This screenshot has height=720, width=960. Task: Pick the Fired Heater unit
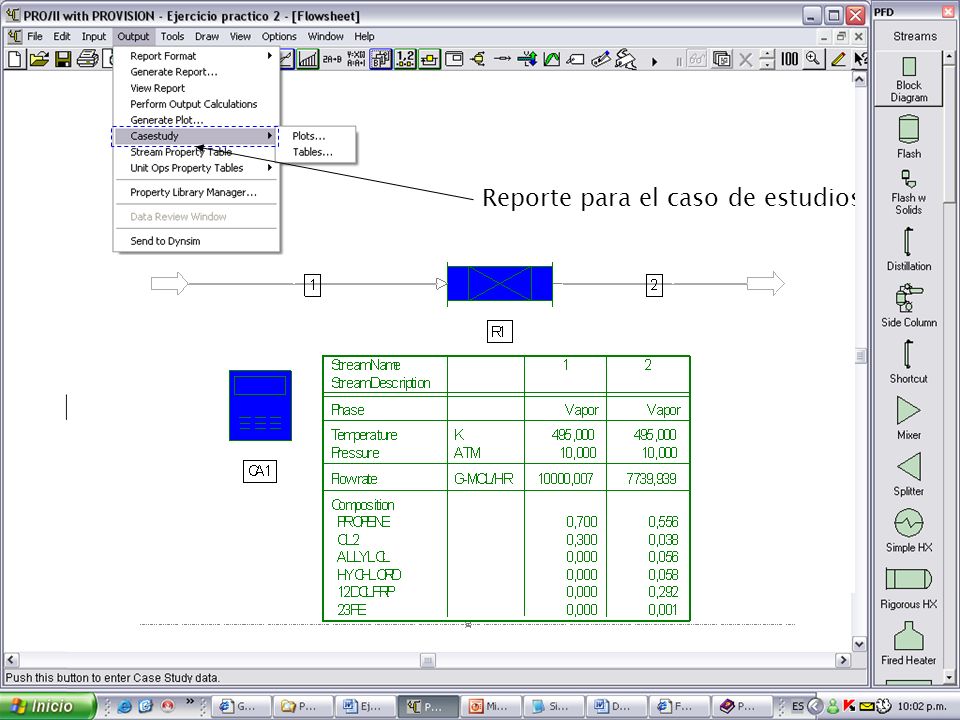(x=909, y=643)
